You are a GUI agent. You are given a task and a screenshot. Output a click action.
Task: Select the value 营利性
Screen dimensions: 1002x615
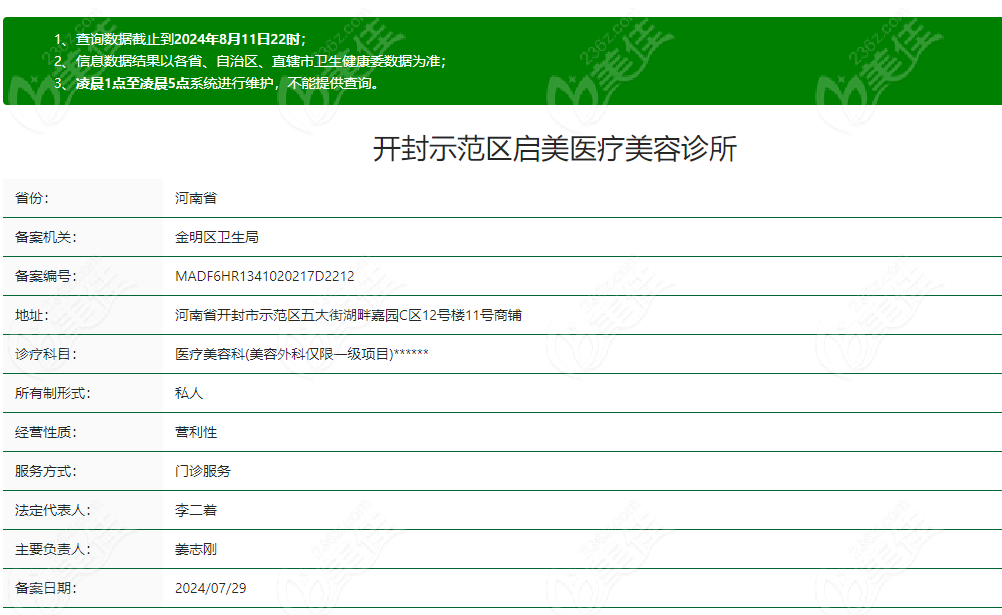[196, 432]
